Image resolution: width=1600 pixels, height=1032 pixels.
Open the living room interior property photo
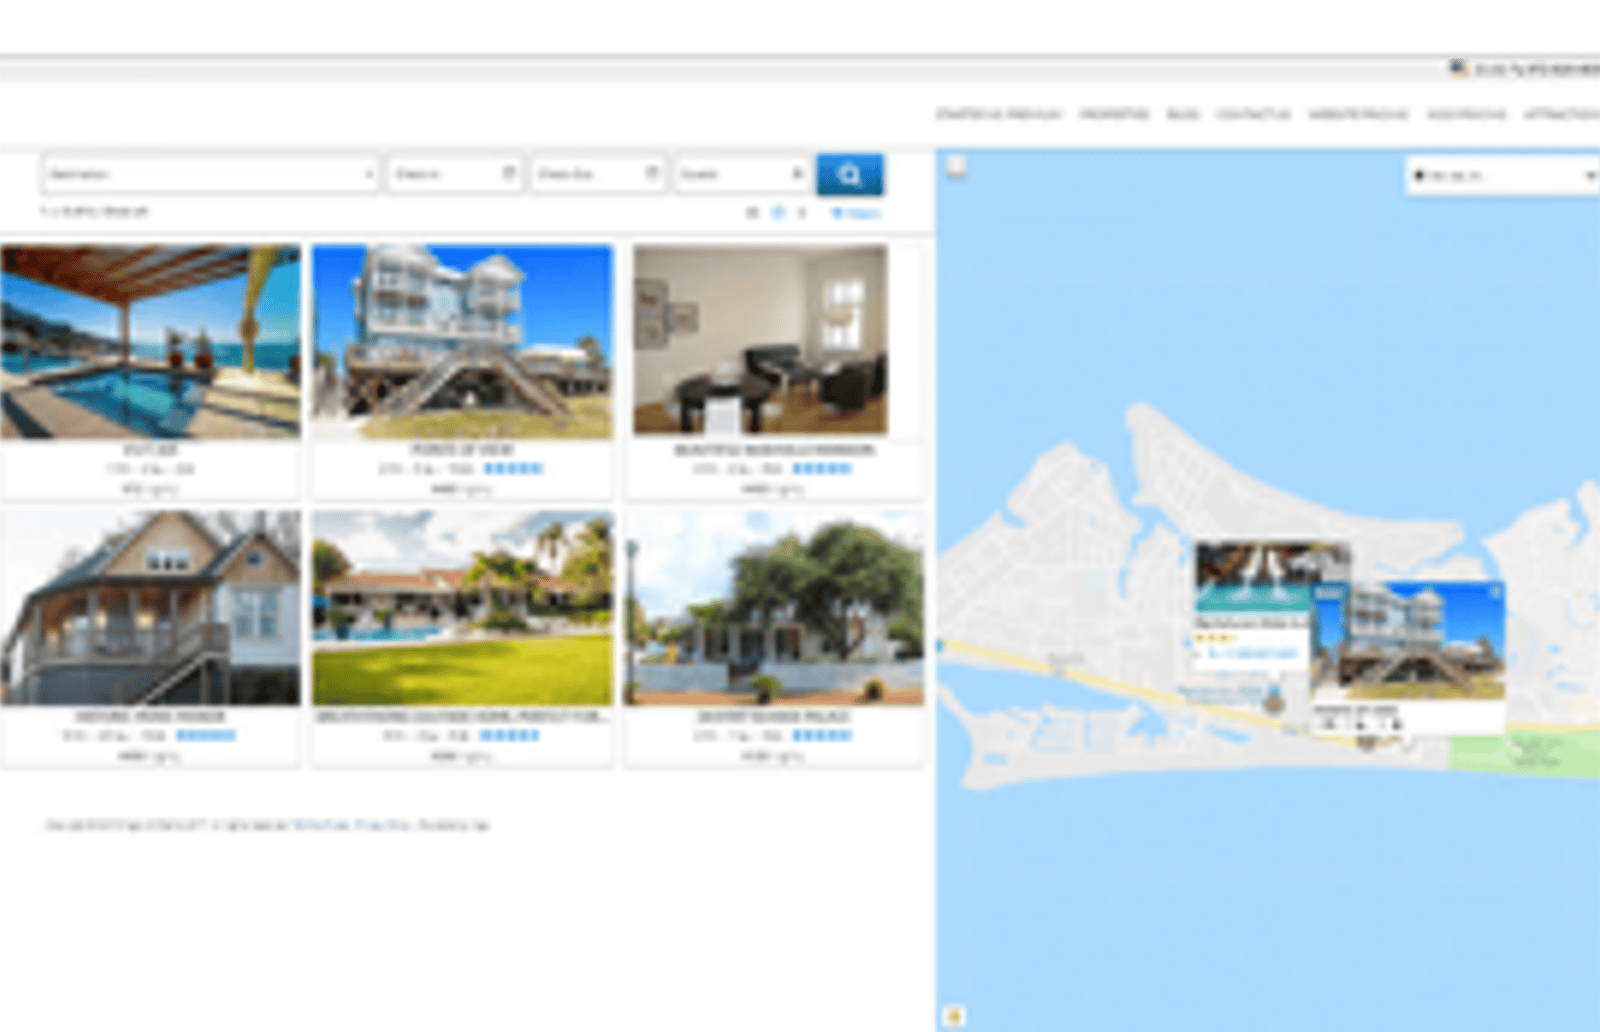(760, 341)
